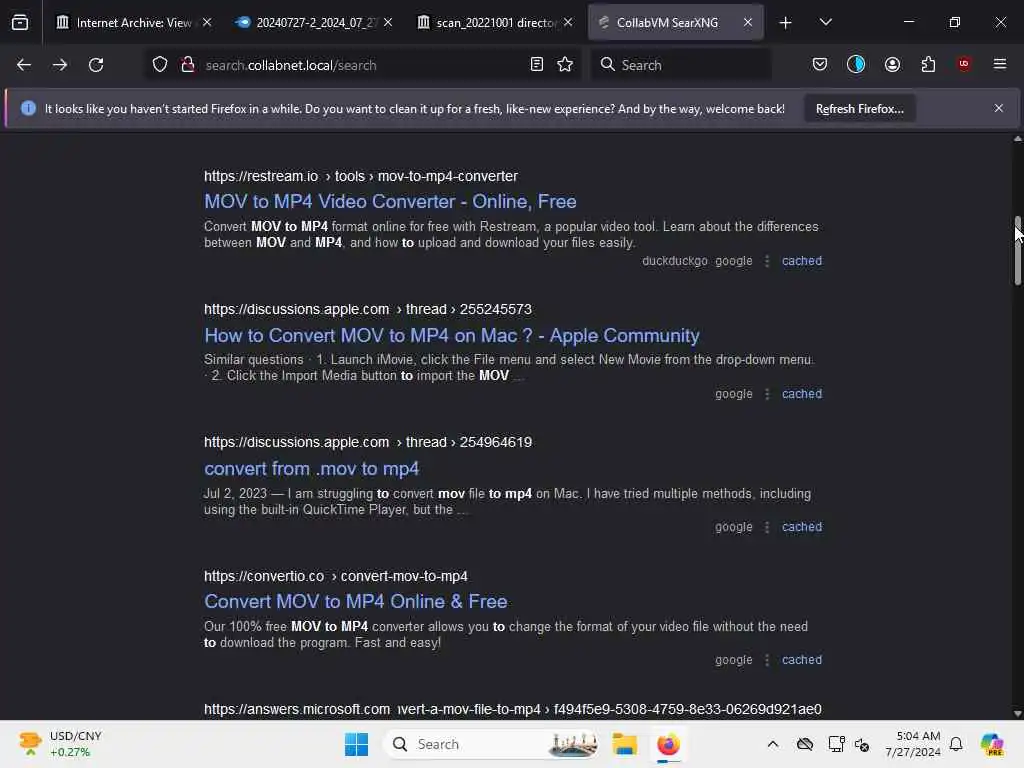Close the 20240727-2 tab
The image size is (1024, 768).
(x=388, y=22)
